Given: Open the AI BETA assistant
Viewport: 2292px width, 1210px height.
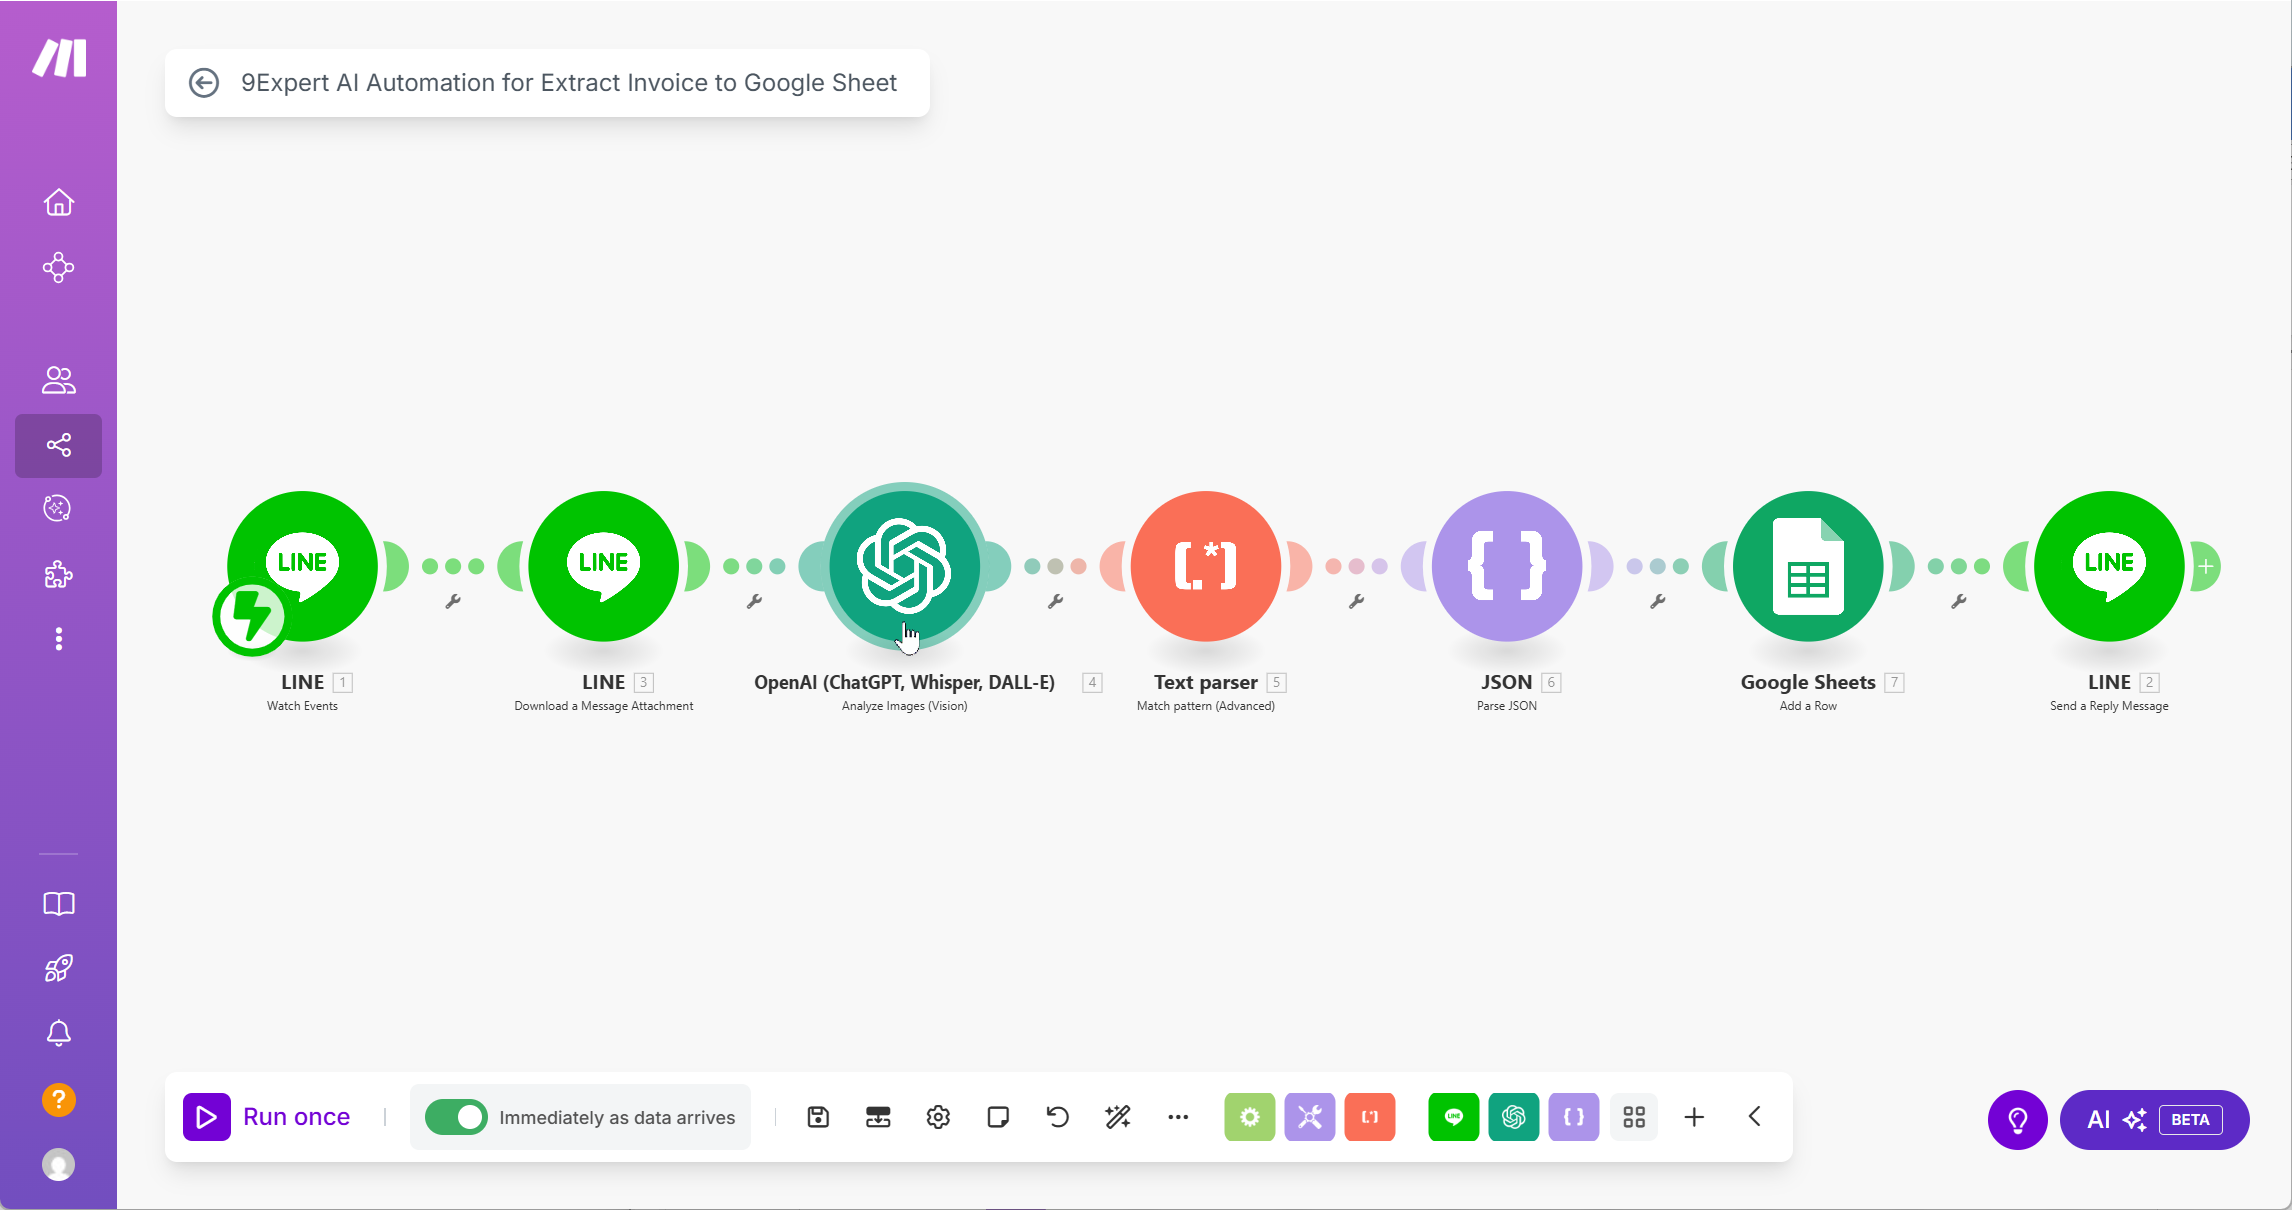Looking at the screenshot, I should point(2153,1120).
